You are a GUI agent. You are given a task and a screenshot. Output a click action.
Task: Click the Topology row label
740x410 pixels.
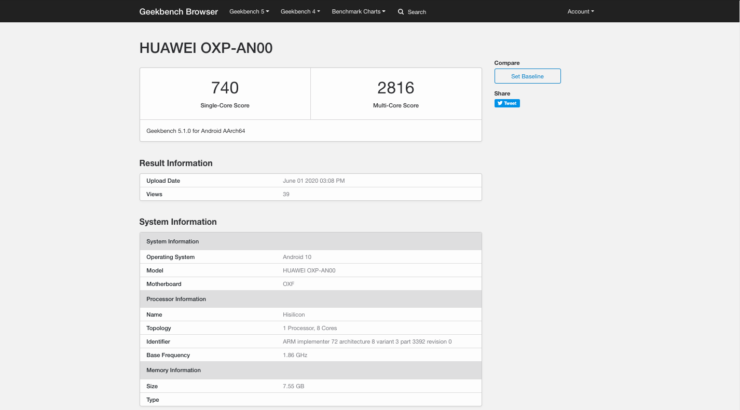(159, 328)
